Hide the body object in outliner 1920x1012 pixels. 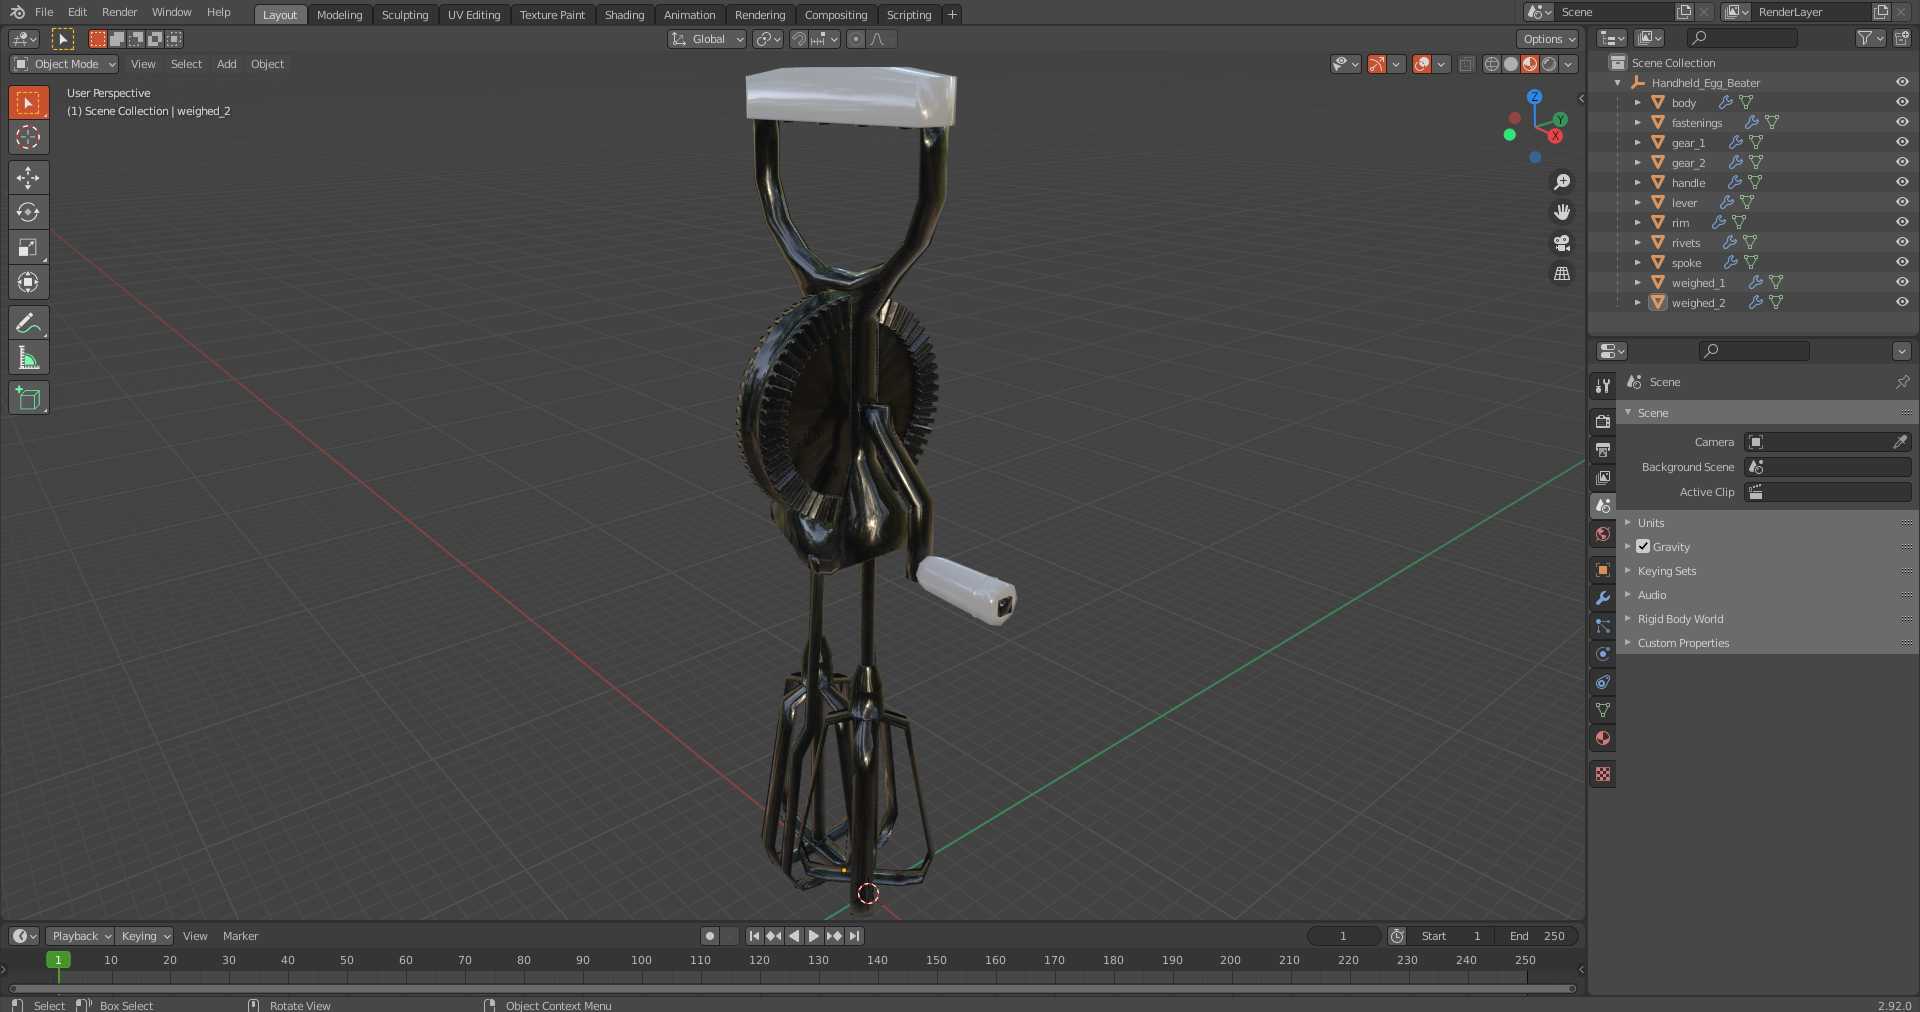(x=1901, y=103)
